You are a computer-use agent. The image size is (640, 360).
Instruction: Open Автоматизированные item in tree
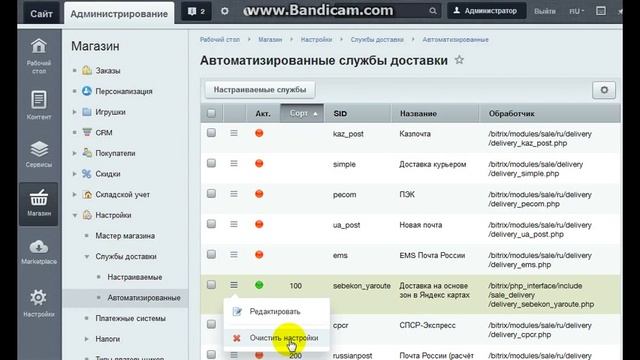pyautogui.click(x=144, y=298)
